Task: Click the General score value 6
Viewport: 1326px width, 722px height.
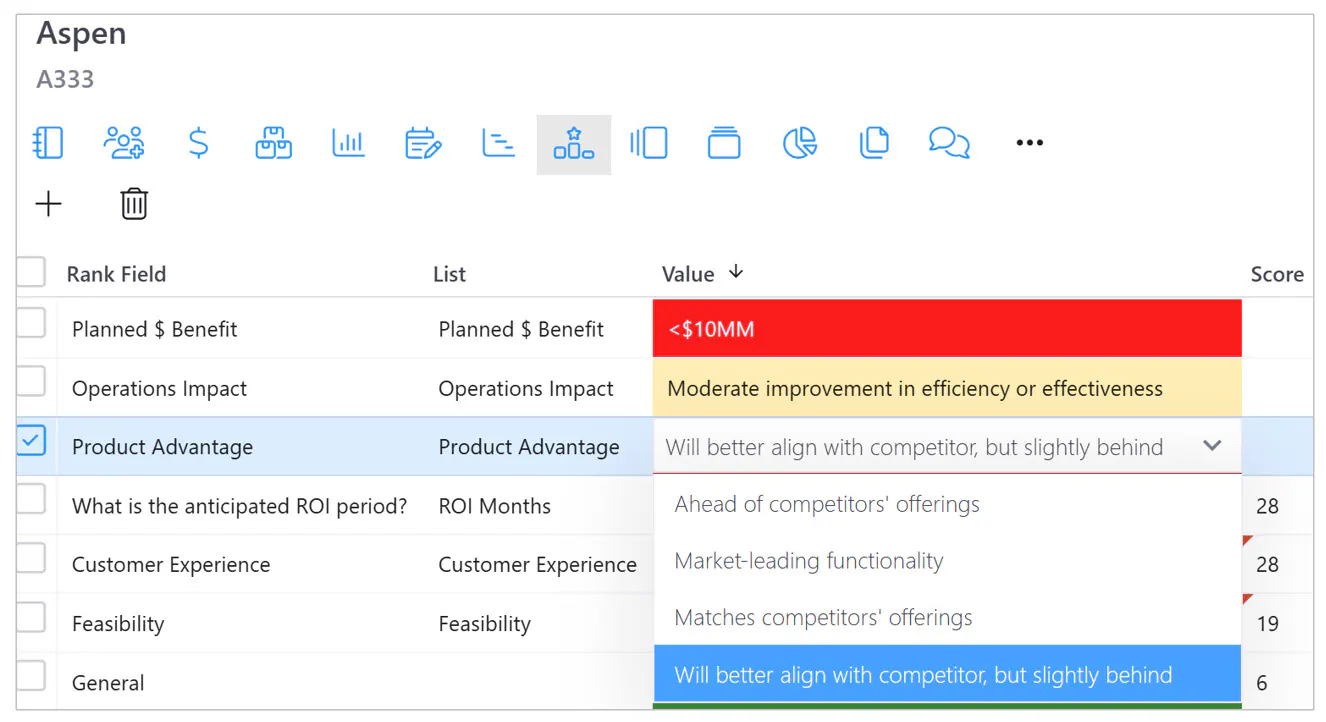Action: coord(1261,683)
